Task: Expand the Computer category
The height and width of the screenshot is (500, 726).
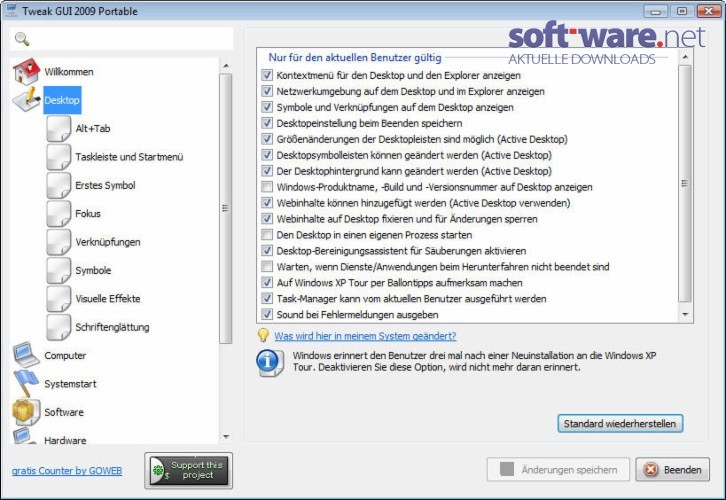Action: (65, 356)
